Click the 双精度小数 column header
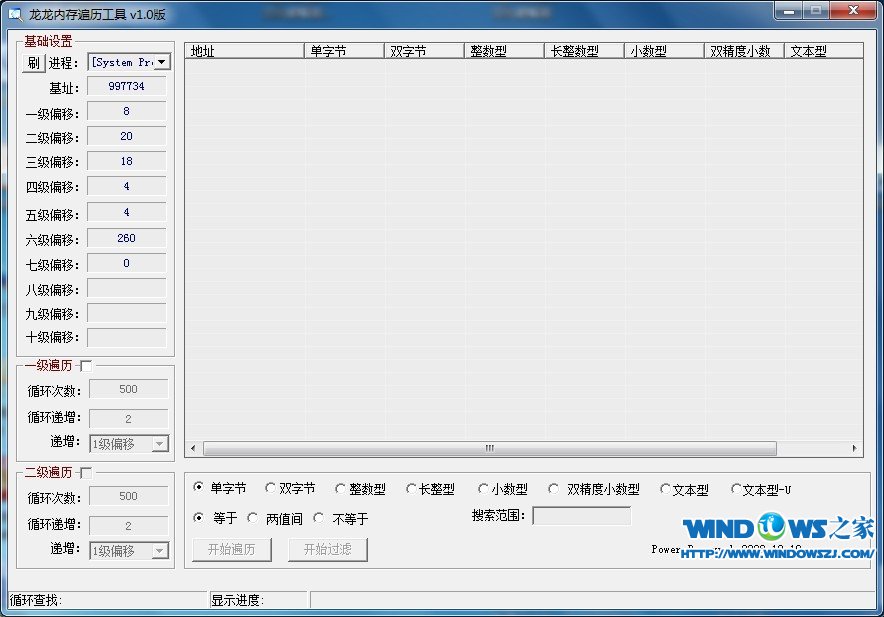Viewport: 884px width, 617px height. click(743, 51)
